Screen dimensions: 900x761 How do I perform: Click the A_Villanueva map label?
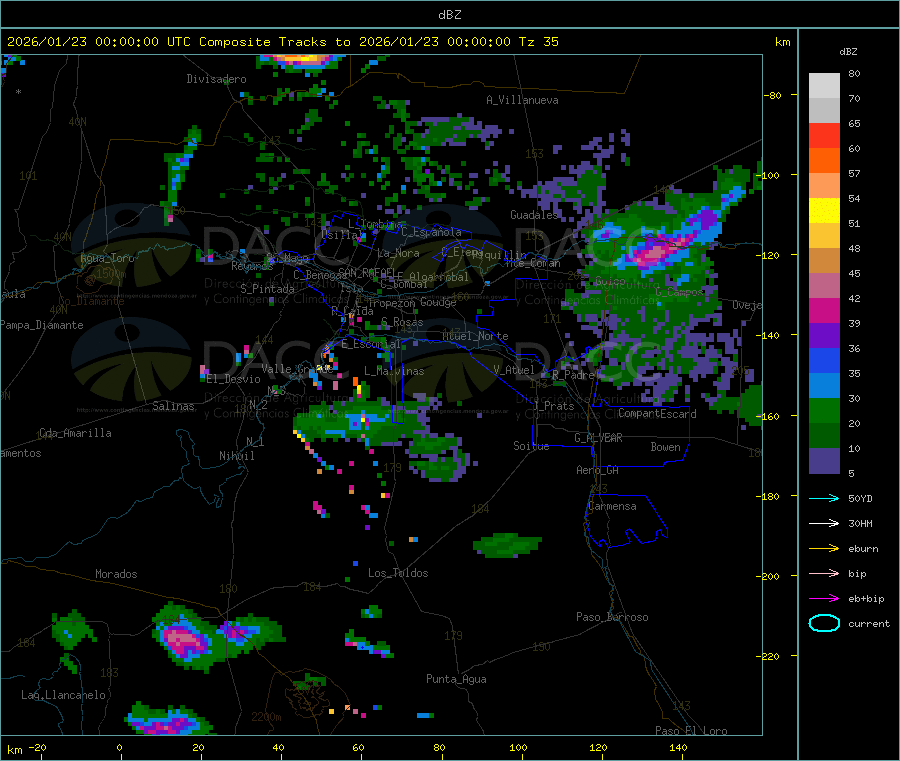pos(522,100)
